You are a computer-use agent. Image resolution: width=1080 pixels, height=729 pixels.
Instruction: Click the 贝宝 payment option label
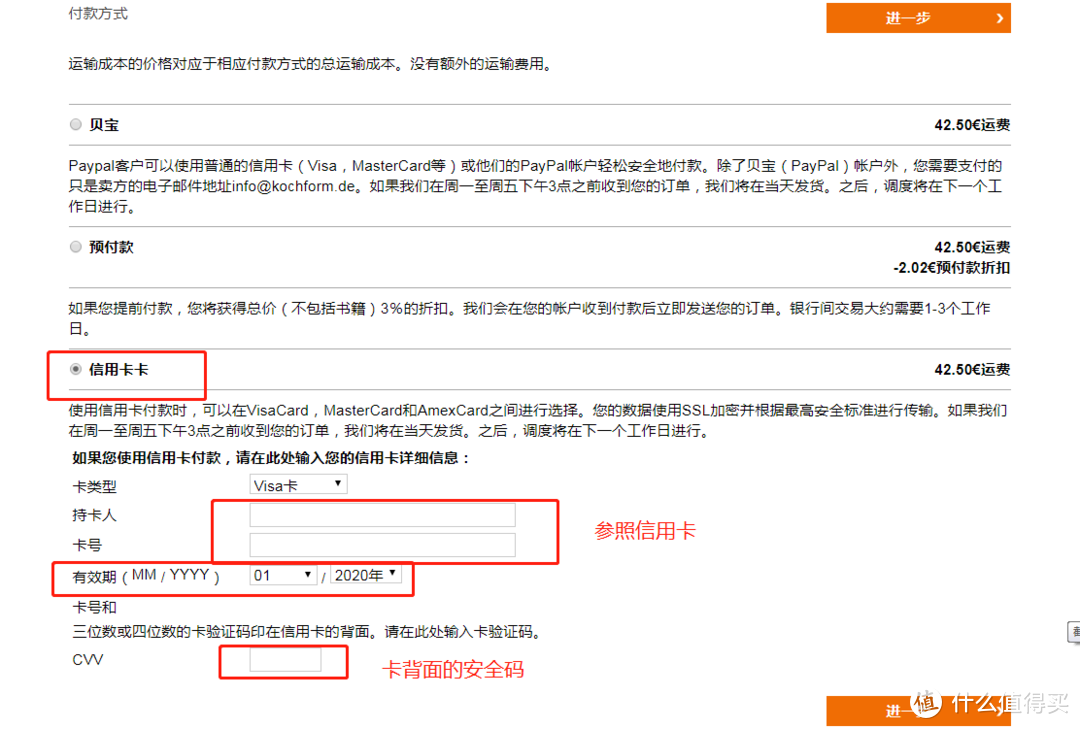pos(104,125)
